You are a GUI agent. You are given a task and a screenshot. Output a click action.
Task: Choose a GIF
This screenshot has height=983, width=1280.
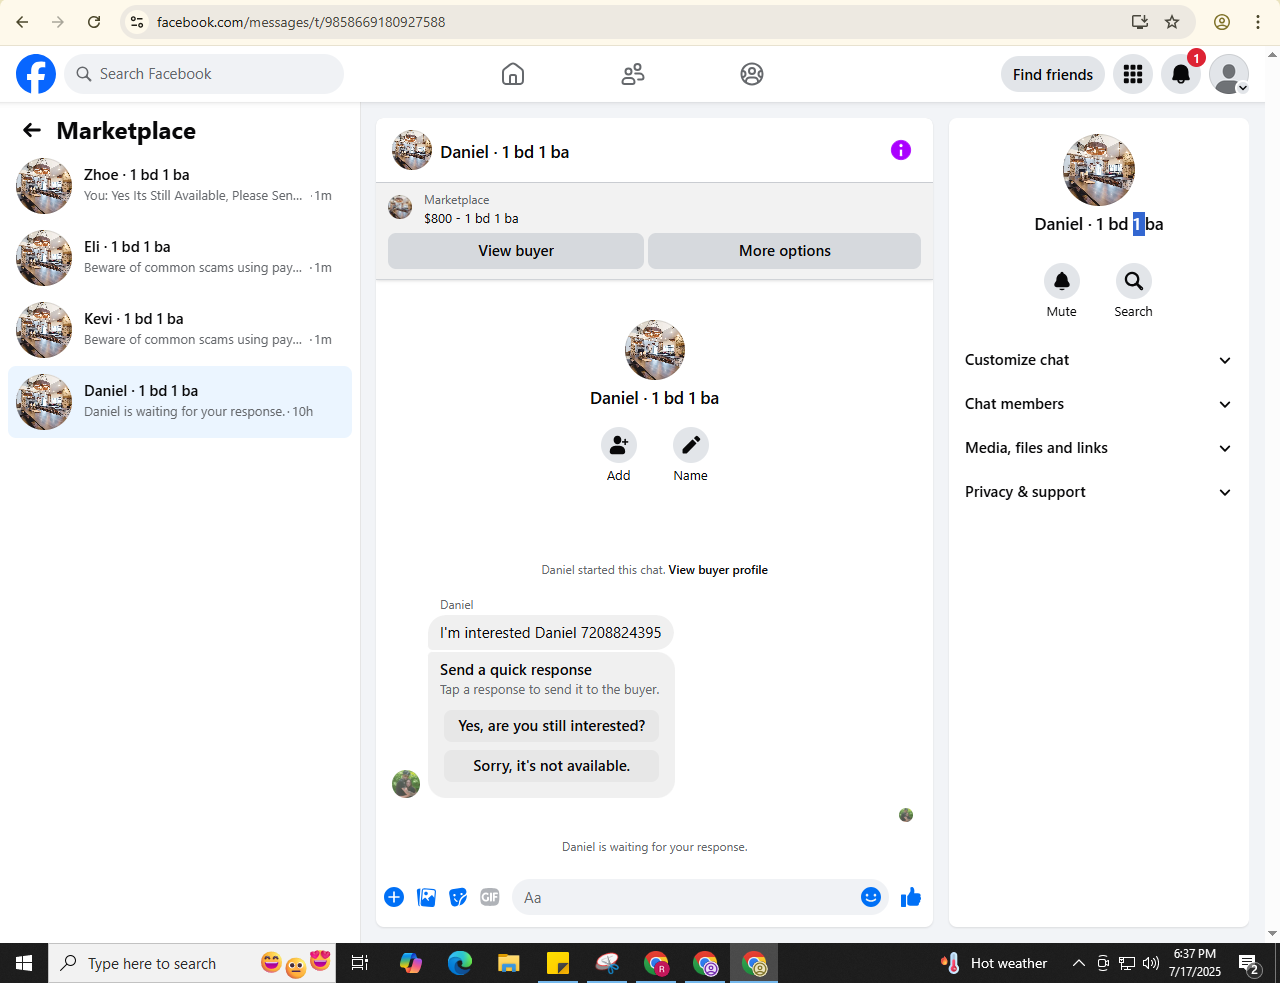[x=490, y=897]
